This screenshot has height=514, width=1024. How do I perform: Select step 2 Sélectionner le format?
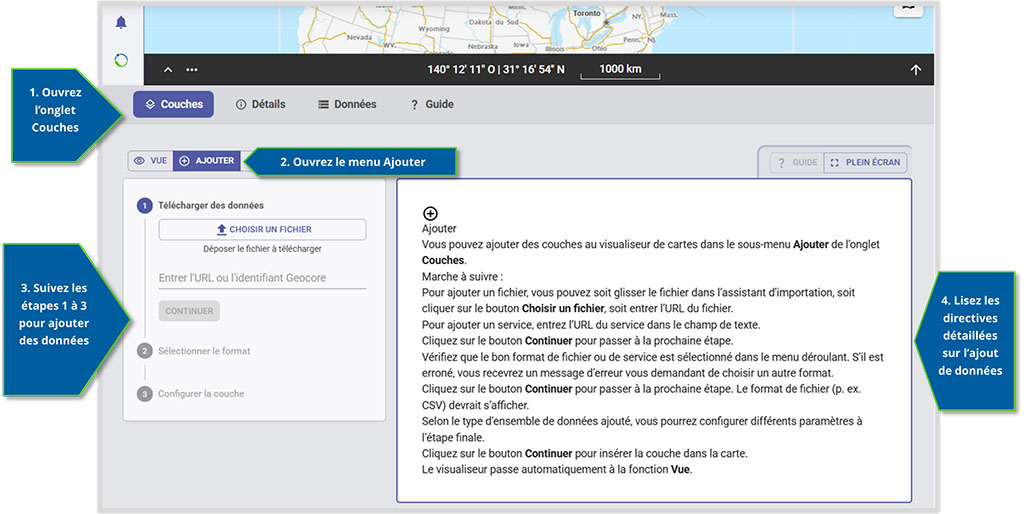tap(194, 351)
